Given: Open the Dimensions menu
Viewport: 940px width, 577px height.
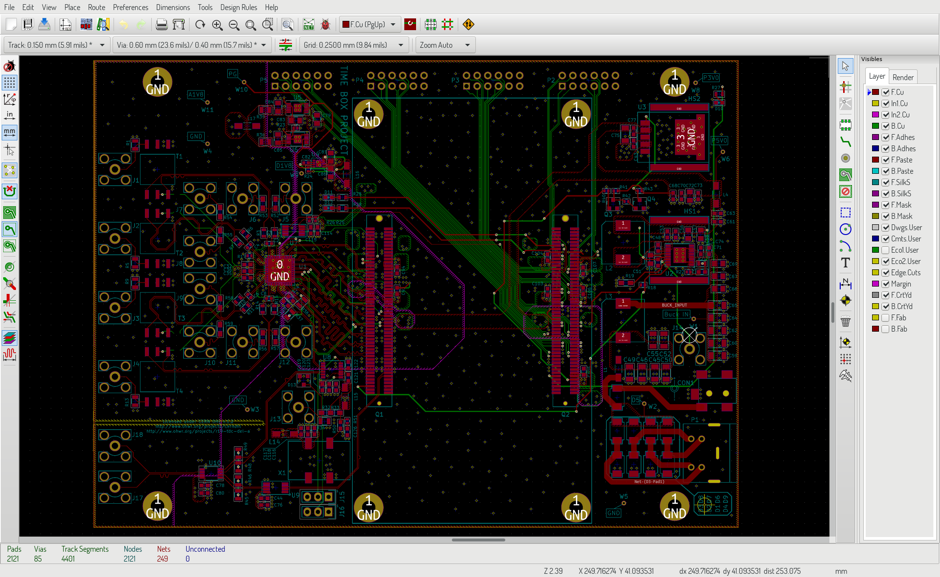Looking at the screenshot, I should click(173, 7).
